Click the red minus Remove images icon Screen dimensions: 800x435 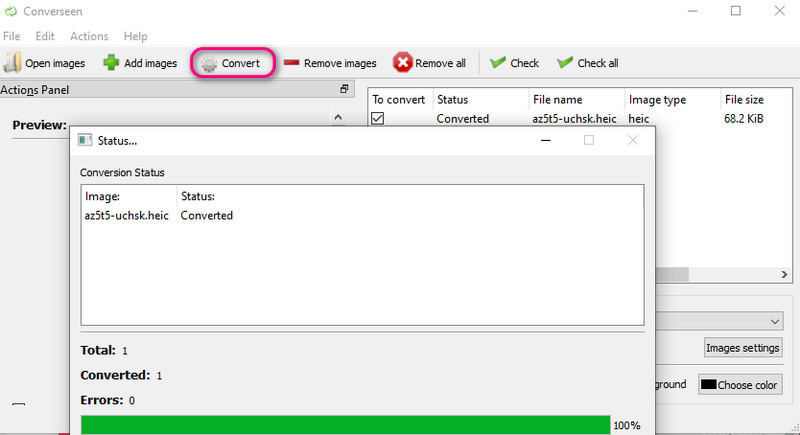click(291, 63)
